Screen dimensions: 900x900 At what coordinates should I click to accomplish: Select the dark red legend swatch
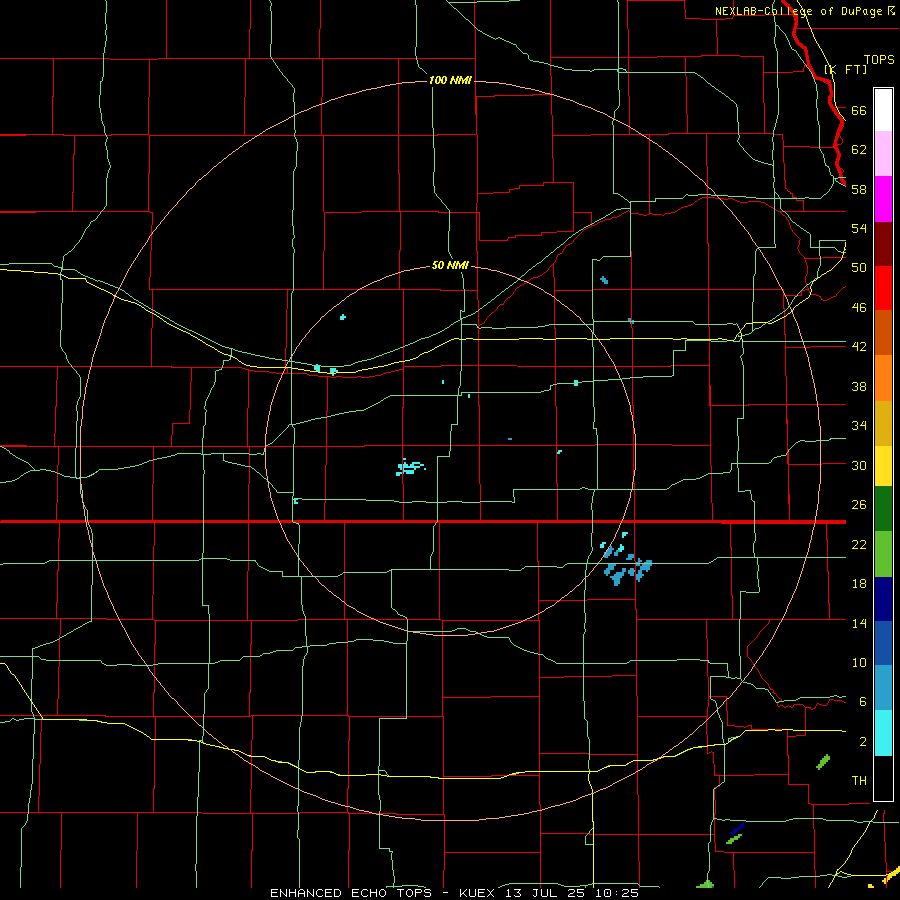(x=883, y=243)
